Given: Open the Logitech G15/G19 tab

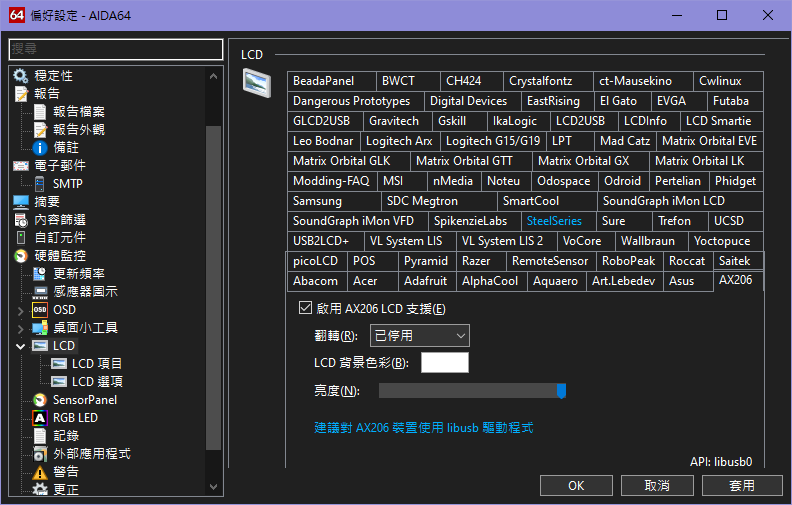Looking at the screenshot, I should coord(493,141).
